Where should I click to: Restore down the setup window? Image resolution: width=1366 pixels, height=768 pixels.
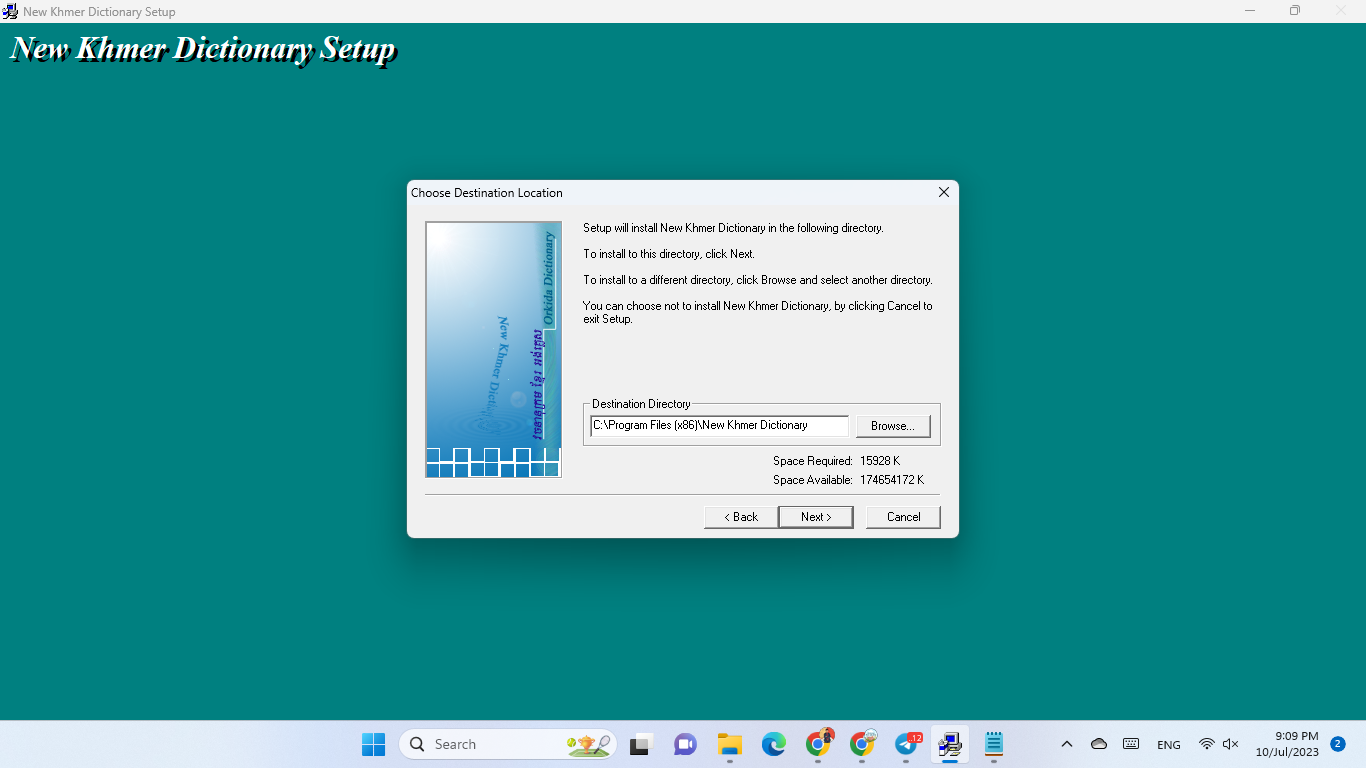[x=1295, y=11]
